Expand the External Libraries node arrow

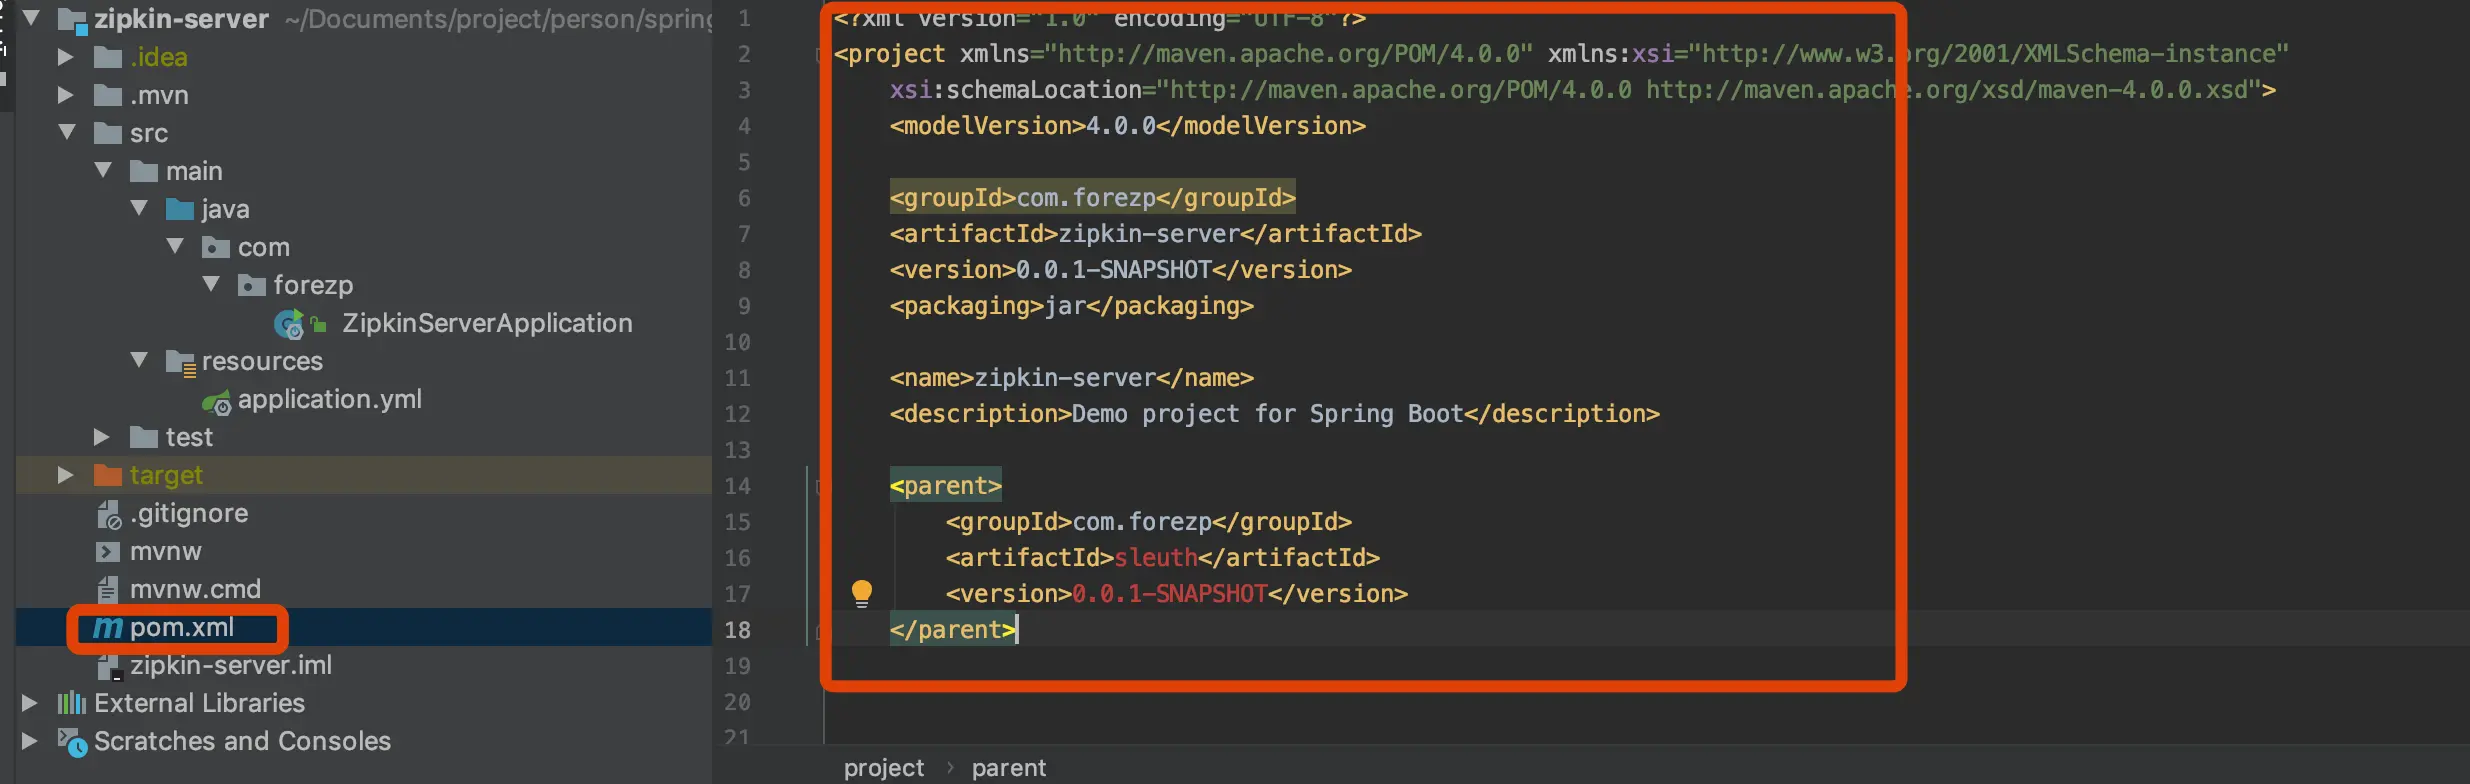pyautogui.click(x=30, y=703)
